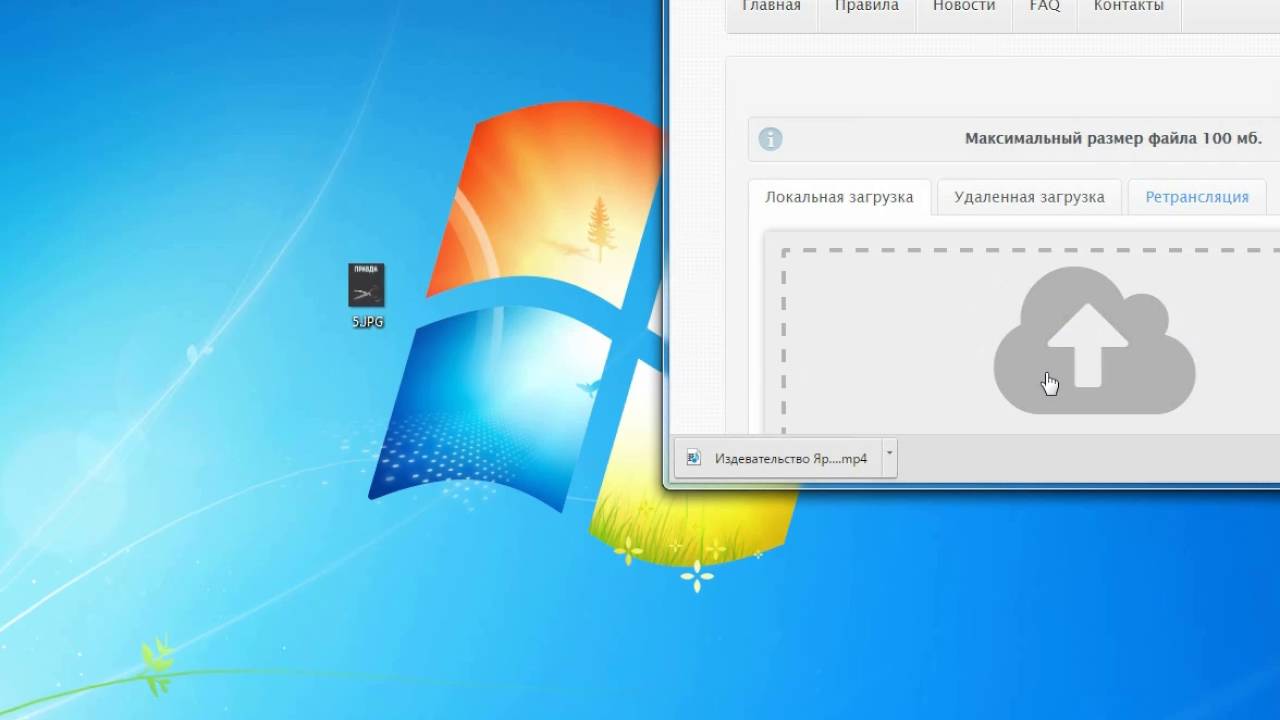
Task: Open the Ретрансляция tab
Action: [x=1196, y=197]
